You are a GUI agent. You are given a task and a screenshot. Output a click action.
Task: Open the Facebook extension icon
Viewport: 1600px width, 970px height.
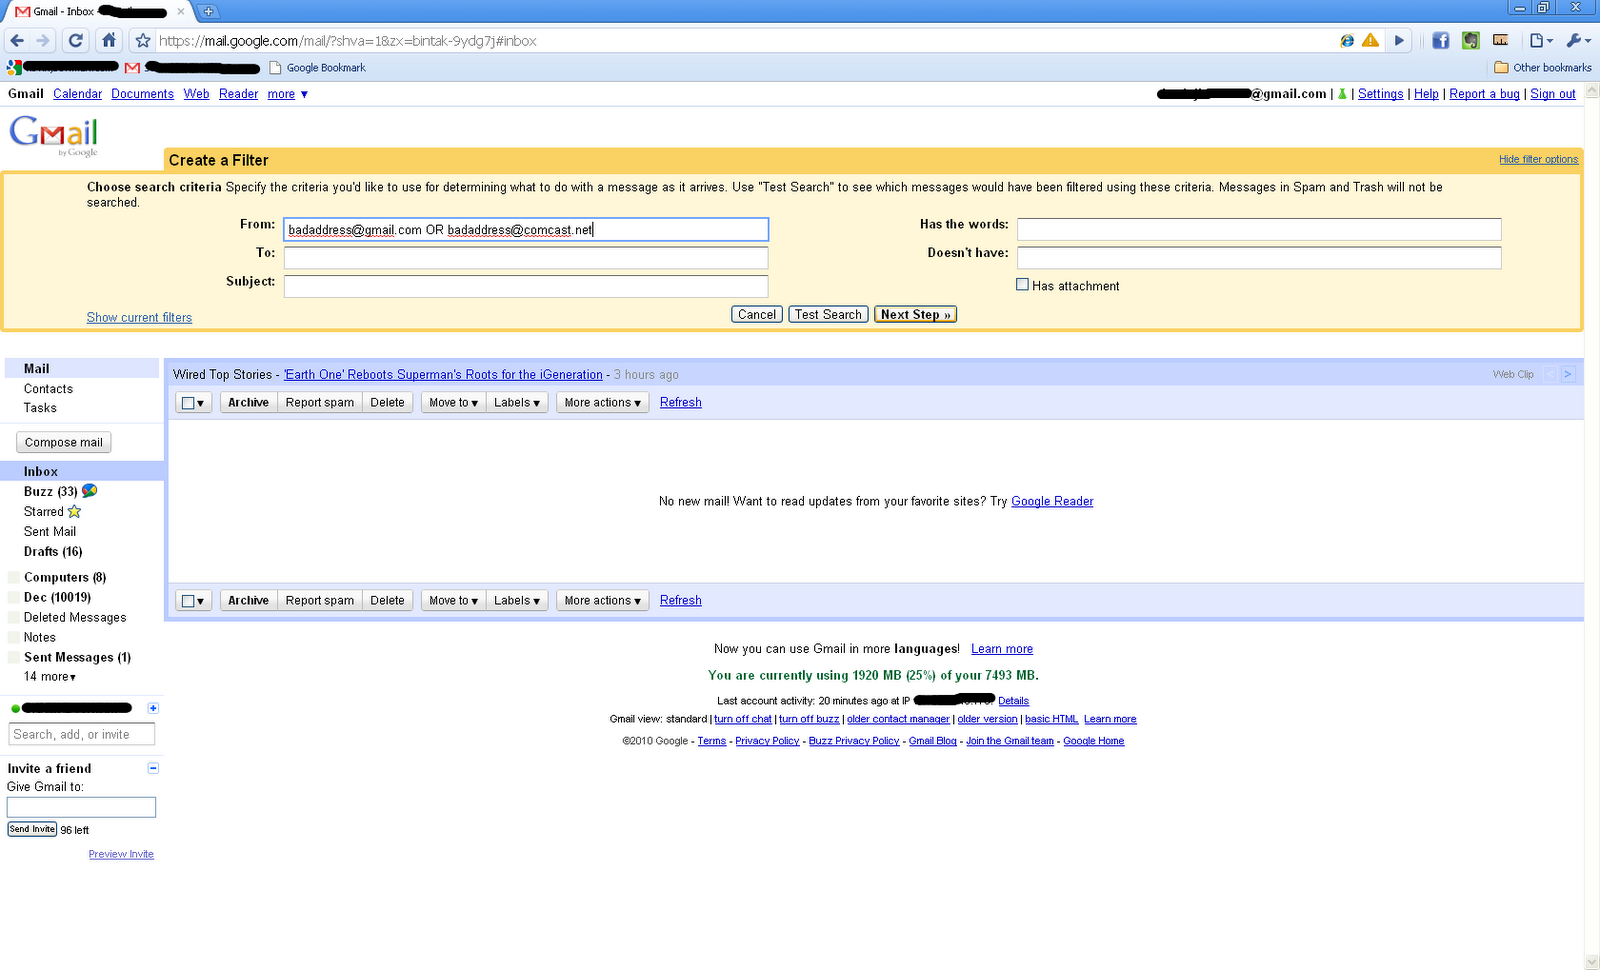pos(1440,41)
